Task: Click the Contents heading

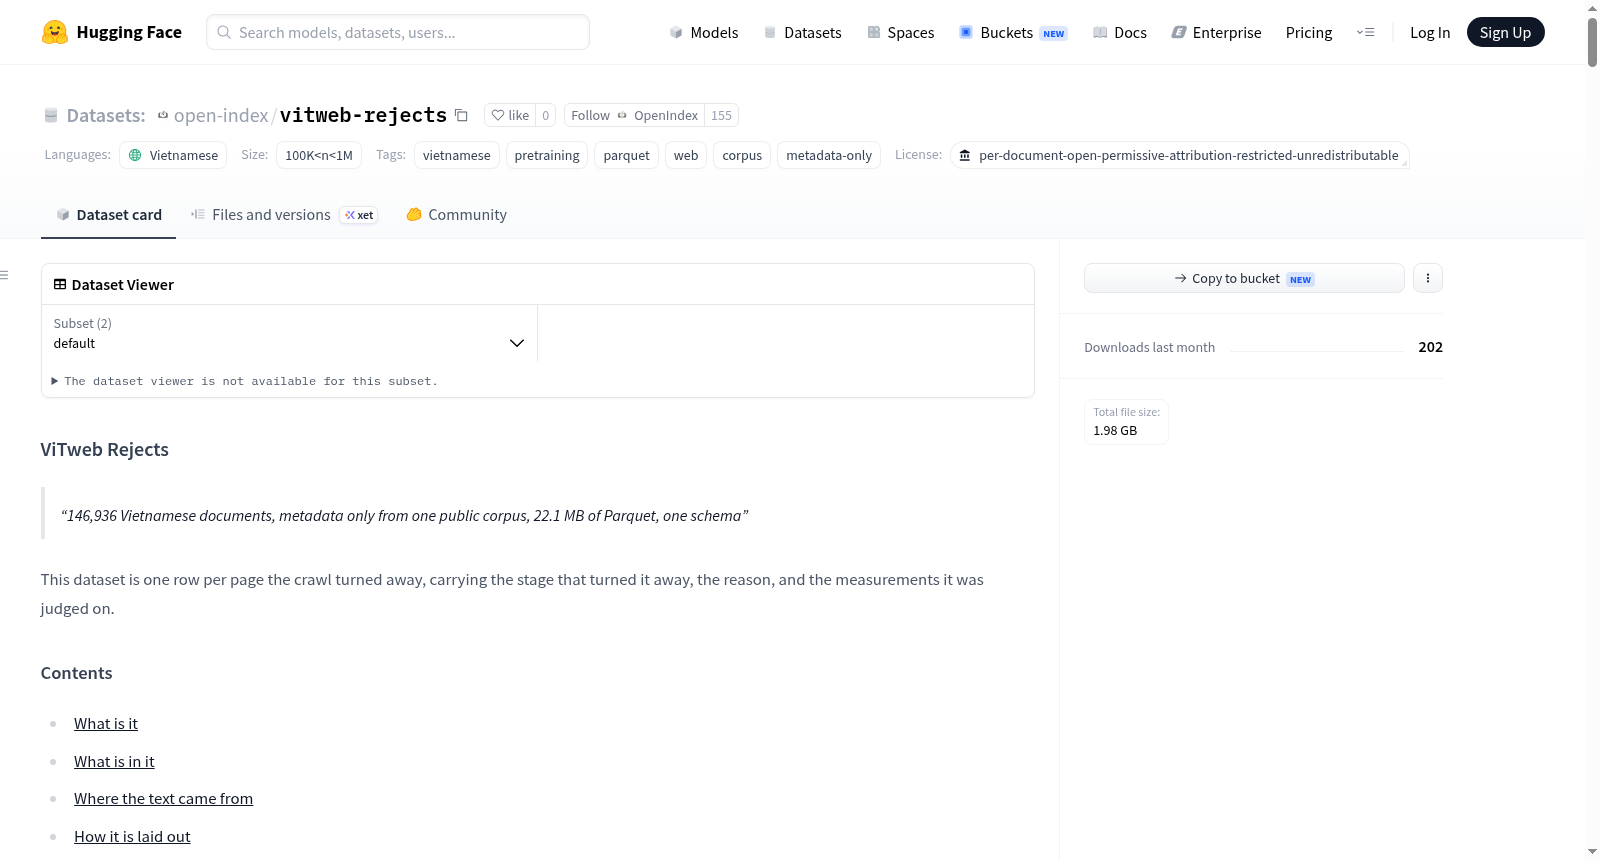Action: click(x=77, y=673)
